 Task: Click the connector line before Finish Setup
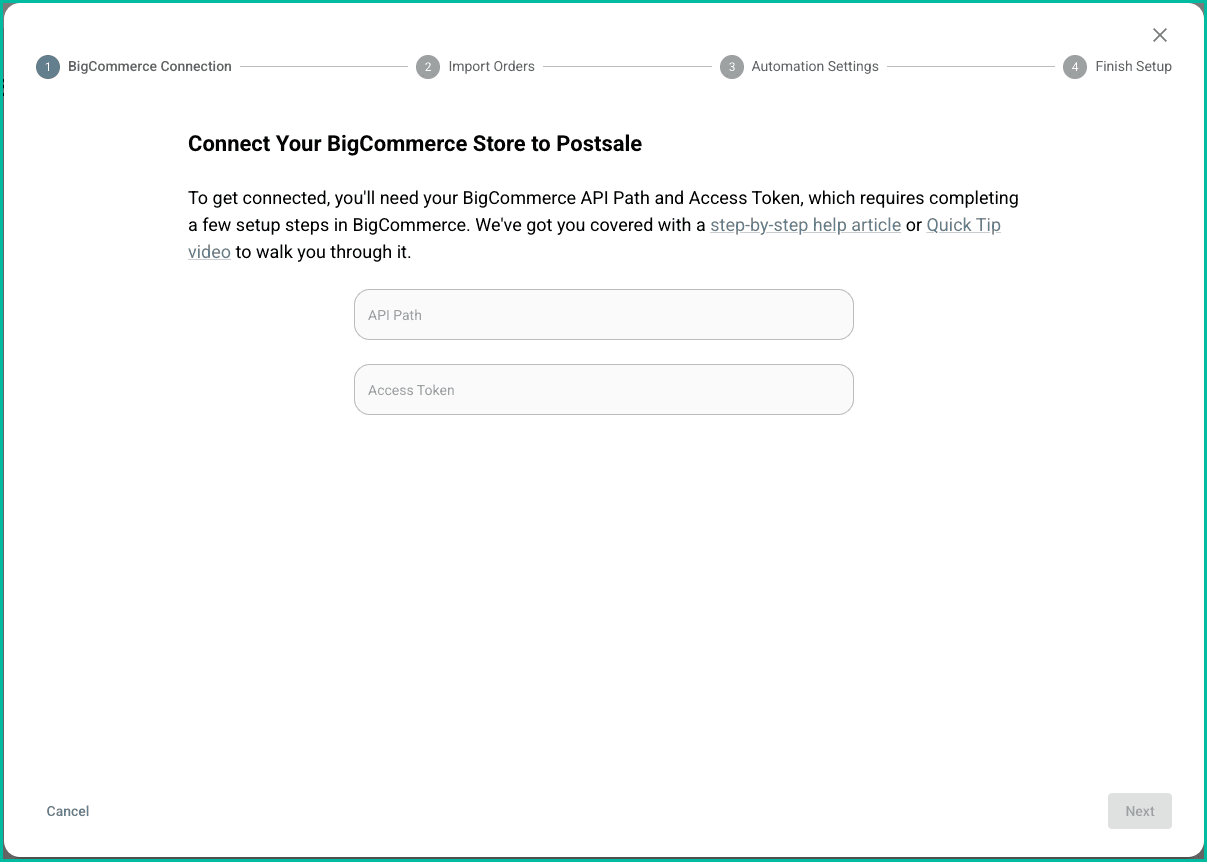point(970,66)
